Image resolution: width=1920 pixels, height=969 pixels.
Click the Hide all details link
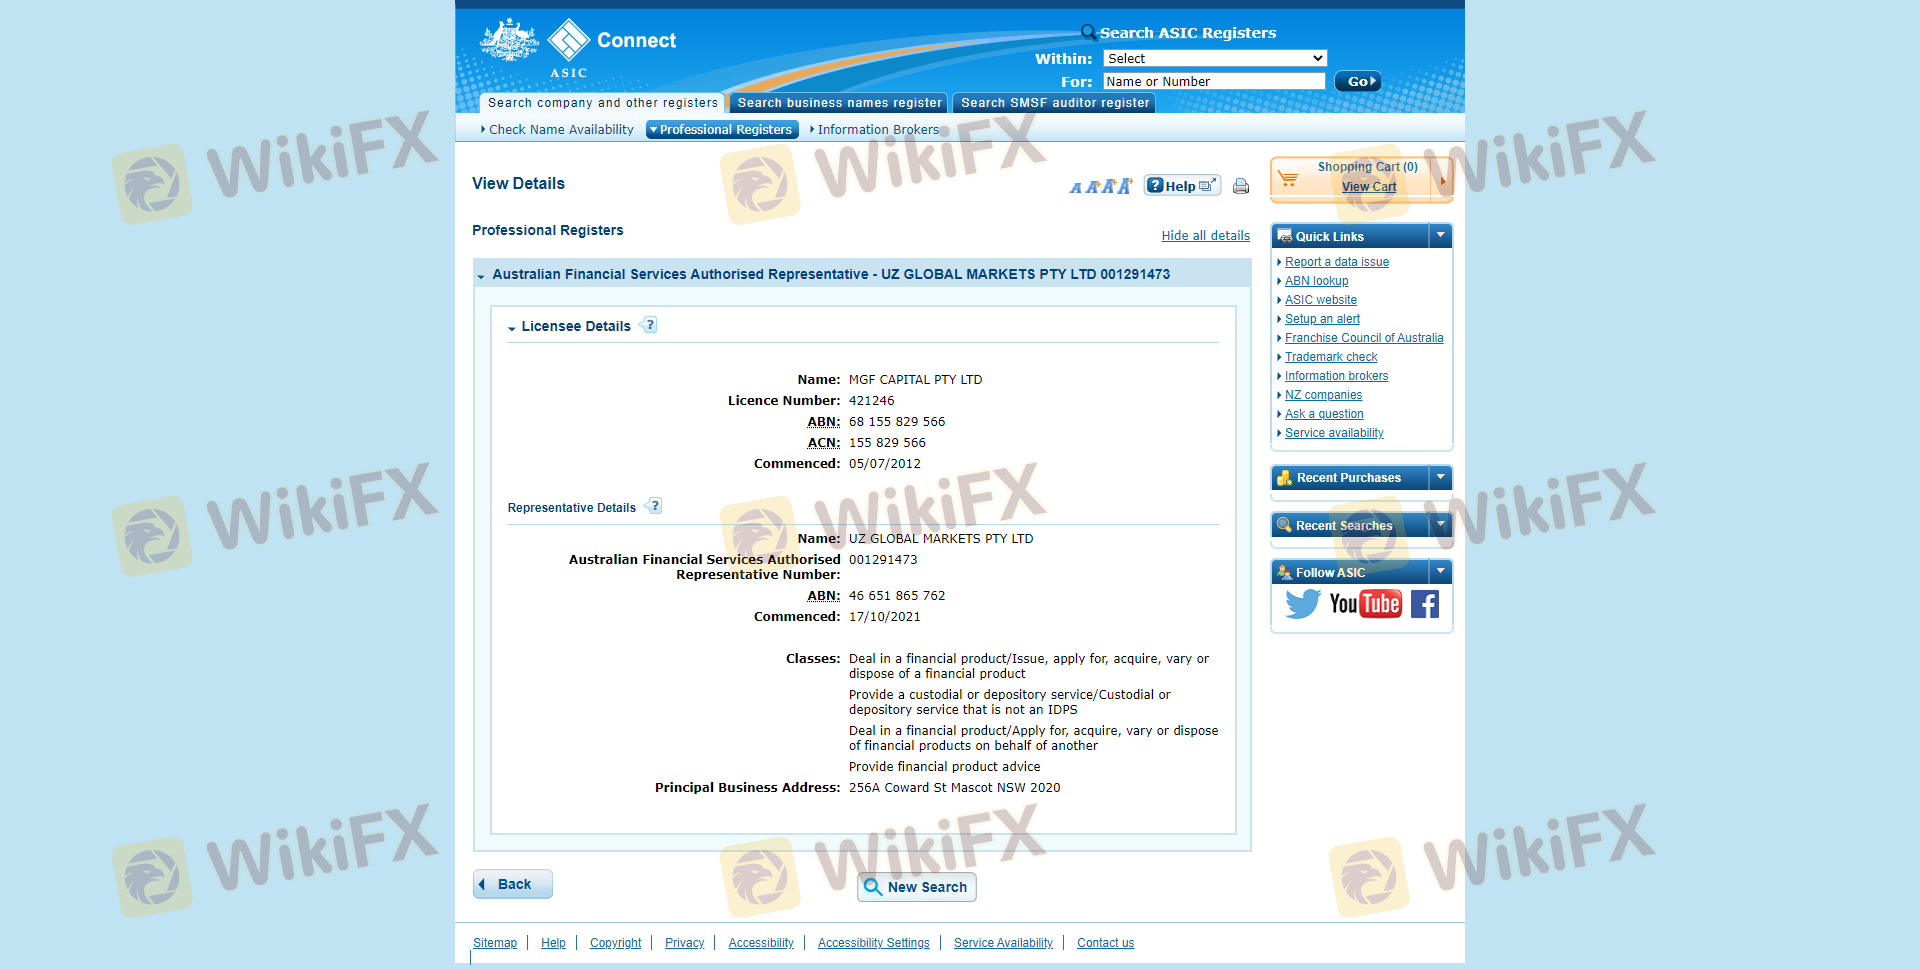pos(1205,236)
